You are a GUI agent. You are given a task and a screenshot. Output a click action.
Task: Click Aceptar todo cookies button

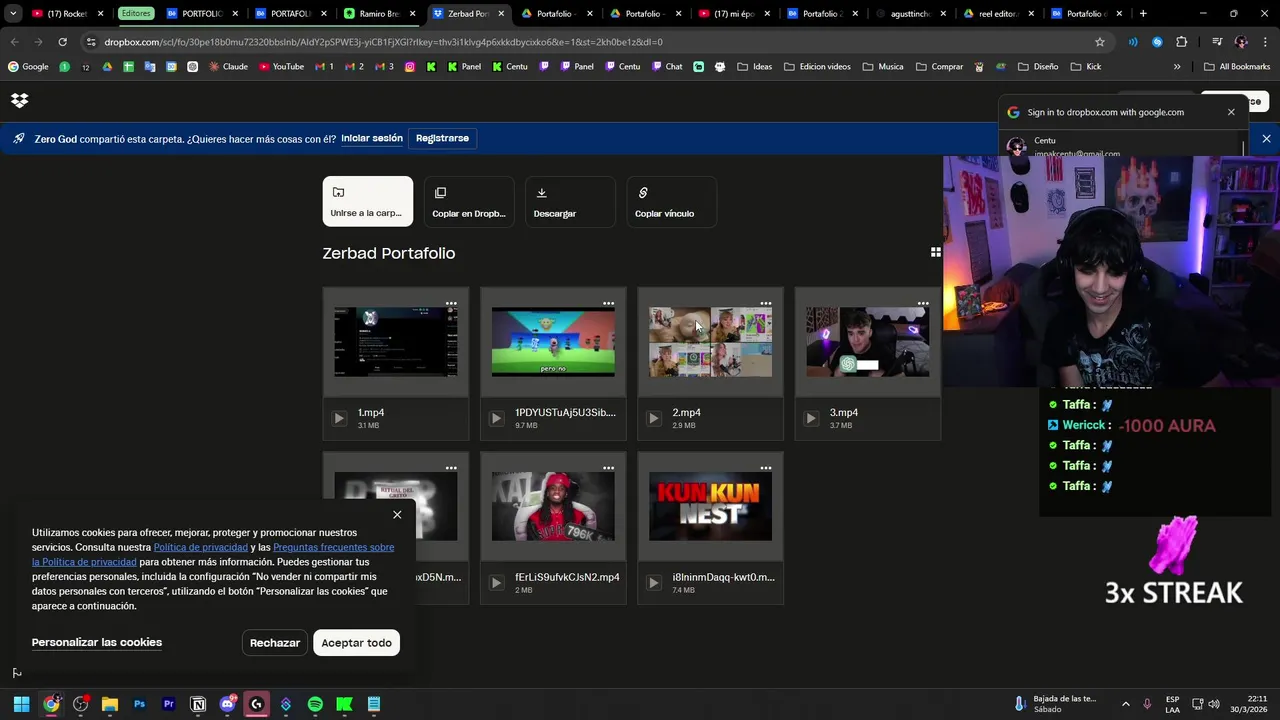(x=356, y=643)
